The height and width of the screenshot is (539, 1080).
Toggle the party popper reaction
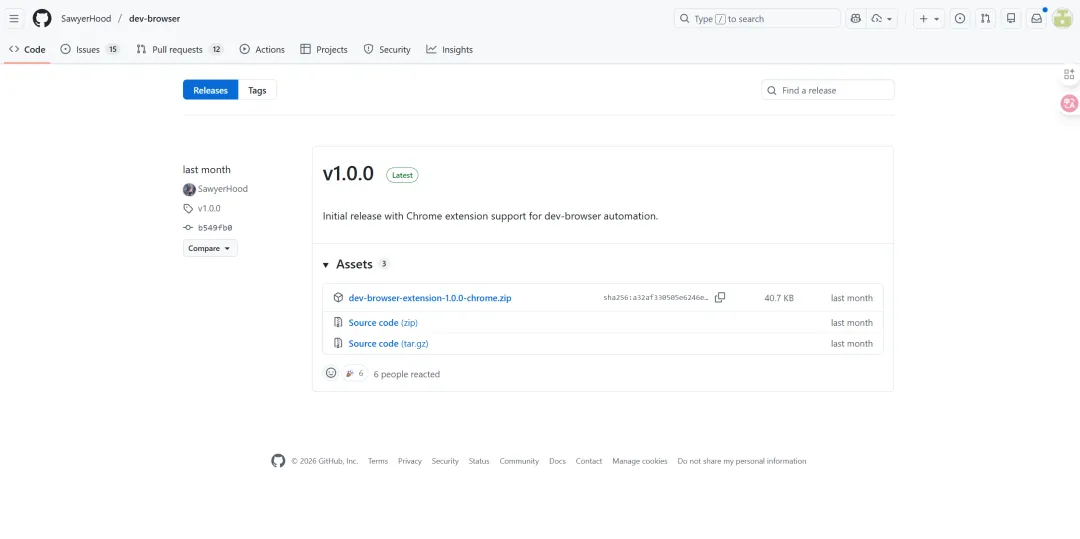[x=354, y=373]
